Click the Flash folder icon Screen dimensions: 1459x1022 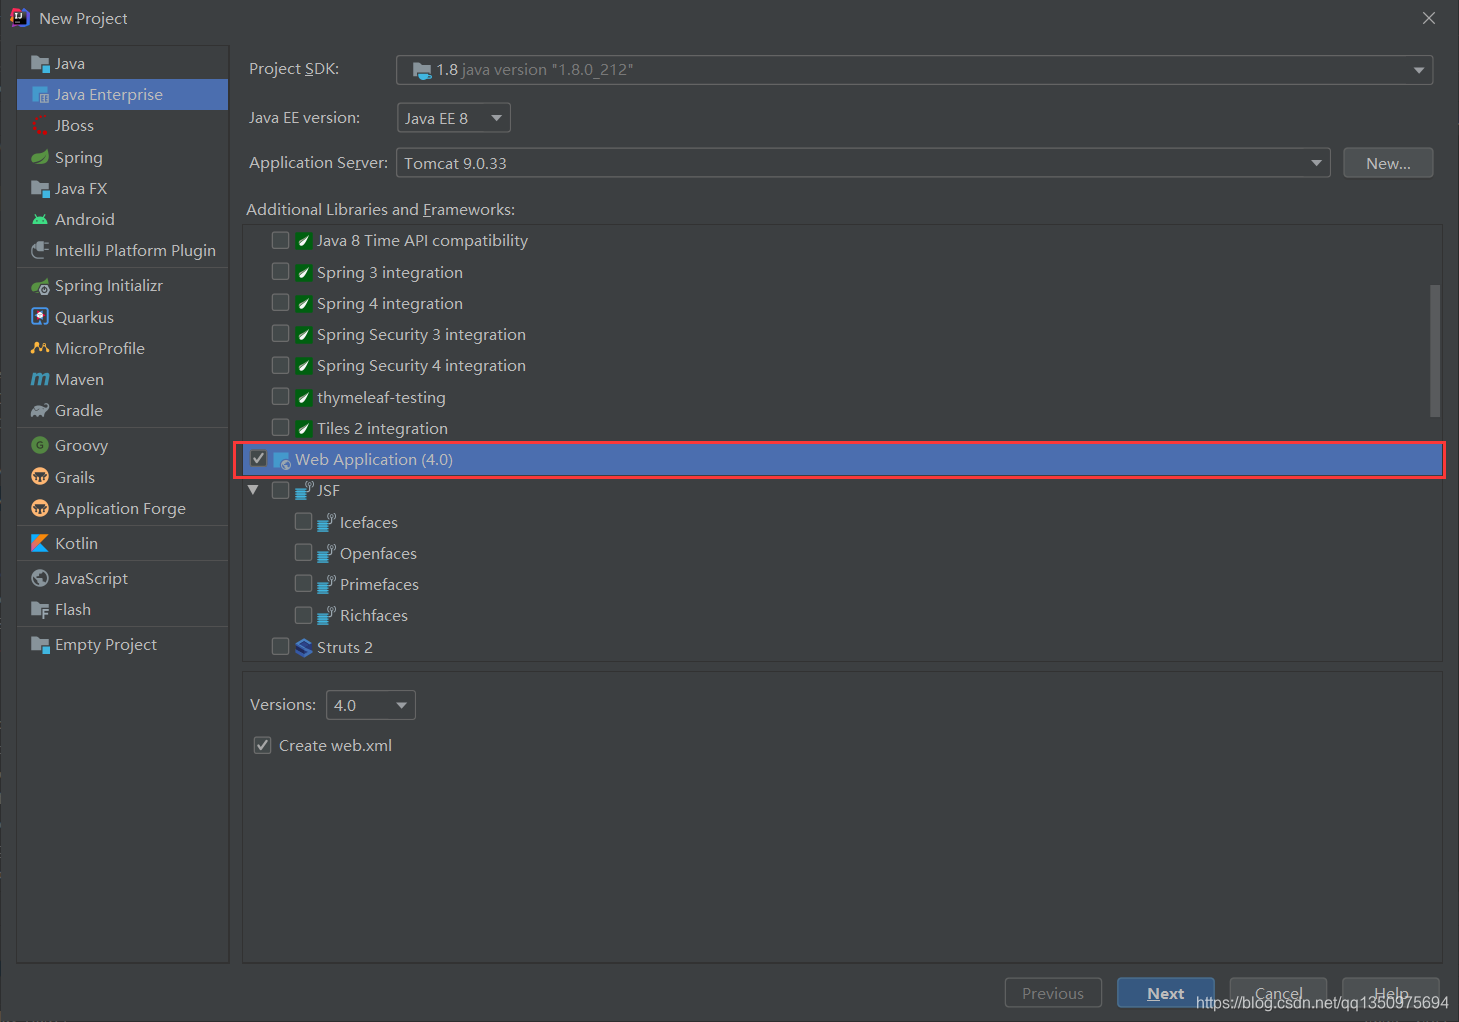40,610
